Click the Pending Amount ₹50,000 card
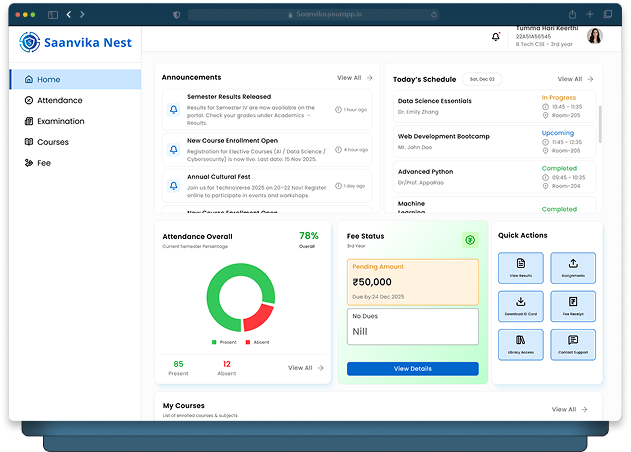The width and height of the screenshot is (631, 452). pos(413,282)
